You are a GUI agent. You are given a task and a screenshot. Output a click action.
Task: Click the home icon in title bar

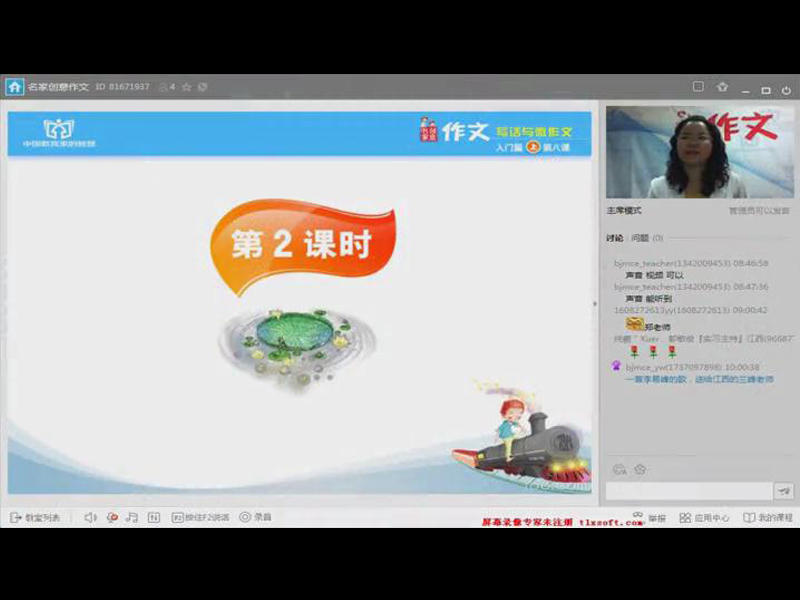click(14, 87)
